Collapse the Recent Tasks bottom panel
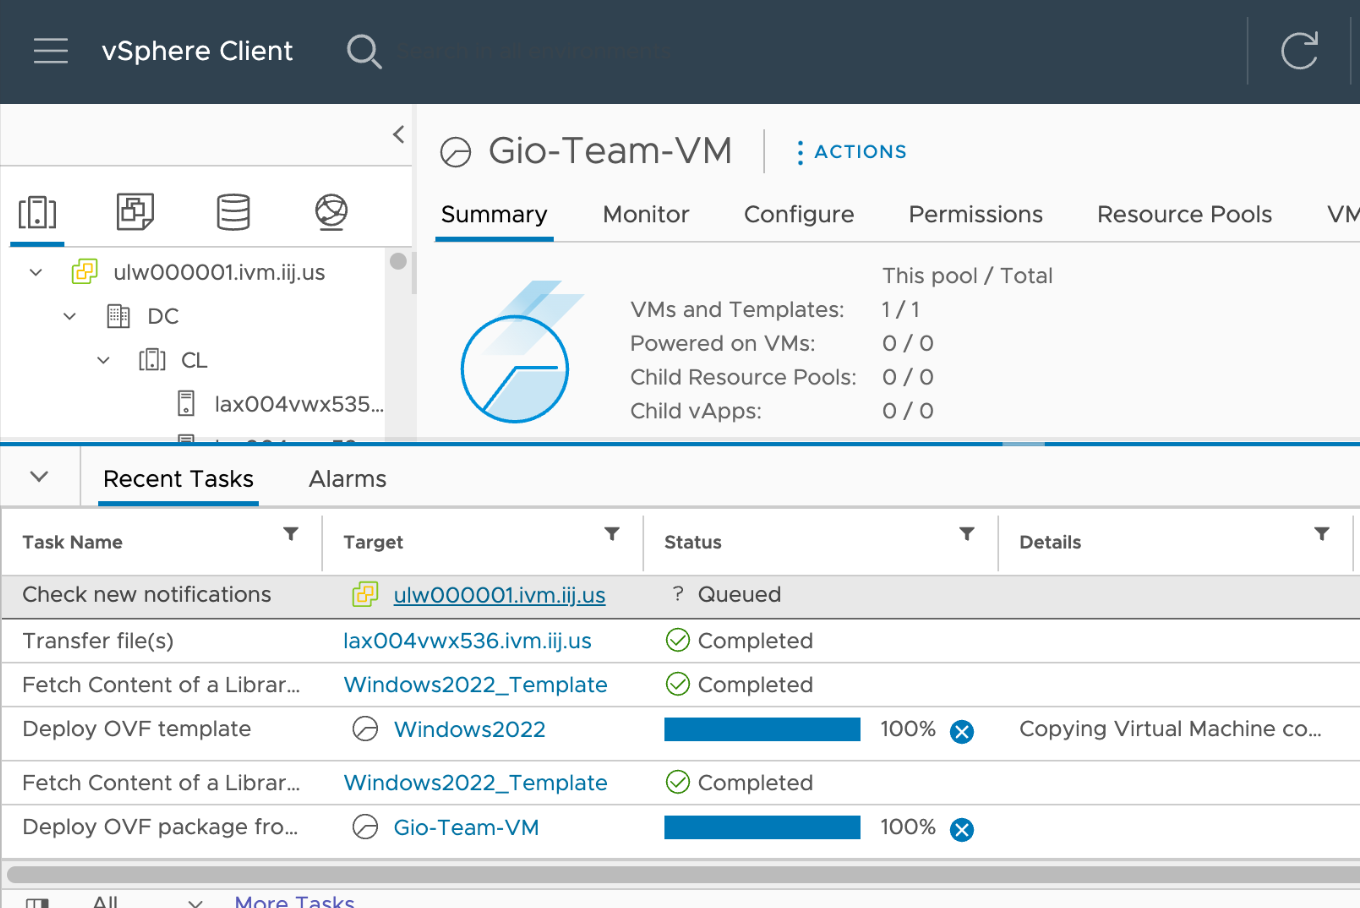The image size is (1360, 908). pos(39,477)
